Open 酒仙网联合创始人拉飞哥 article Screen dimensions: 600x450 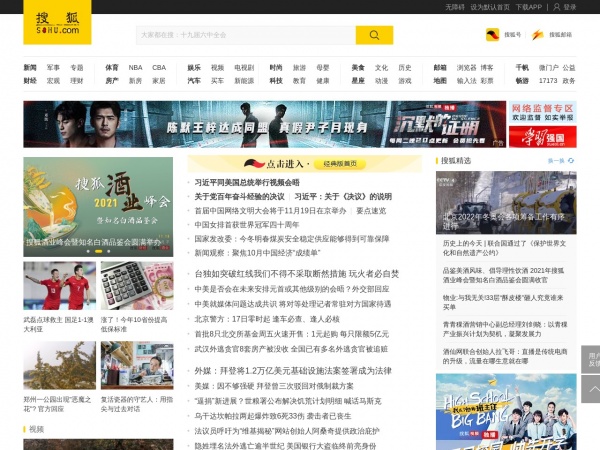(x=505, y=356)
